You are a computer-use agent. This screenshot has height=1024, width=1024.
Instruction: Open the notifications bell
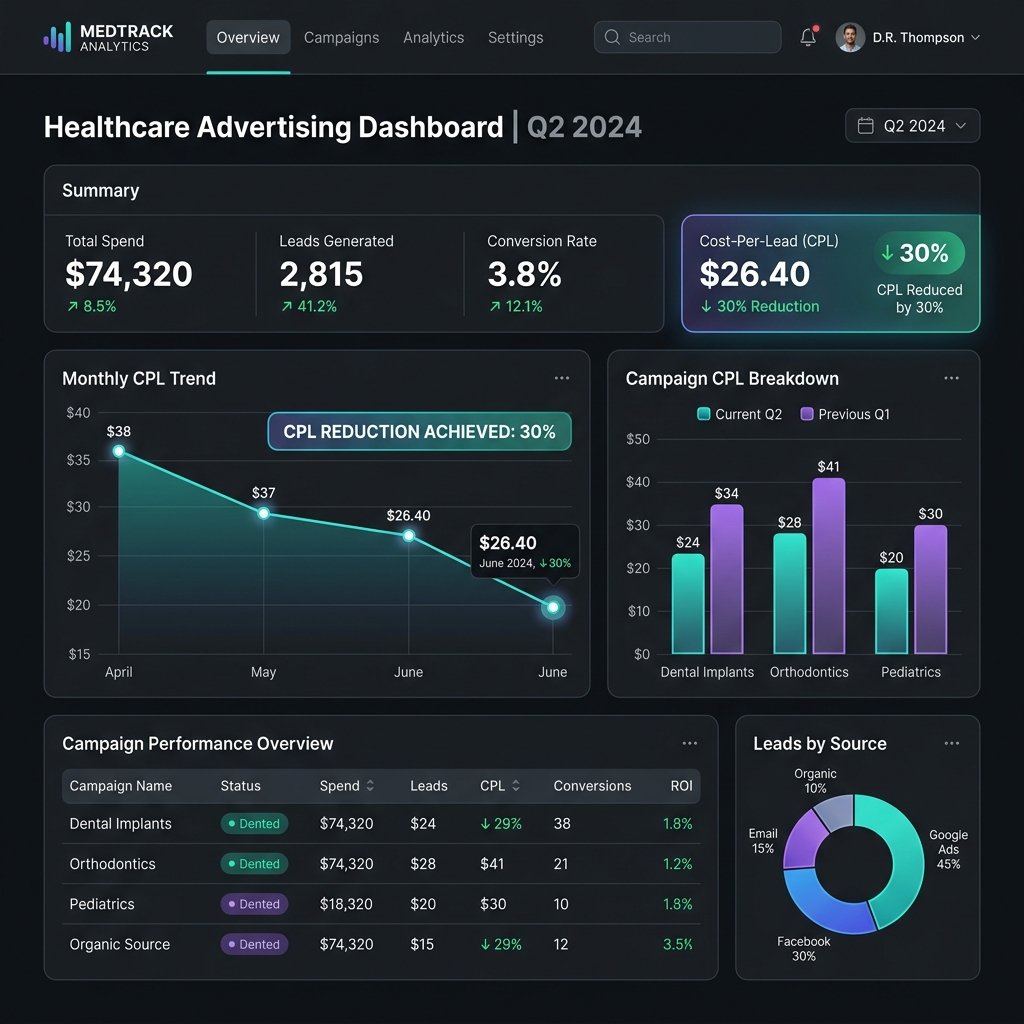pyautogui.click(x=808, y=37)
